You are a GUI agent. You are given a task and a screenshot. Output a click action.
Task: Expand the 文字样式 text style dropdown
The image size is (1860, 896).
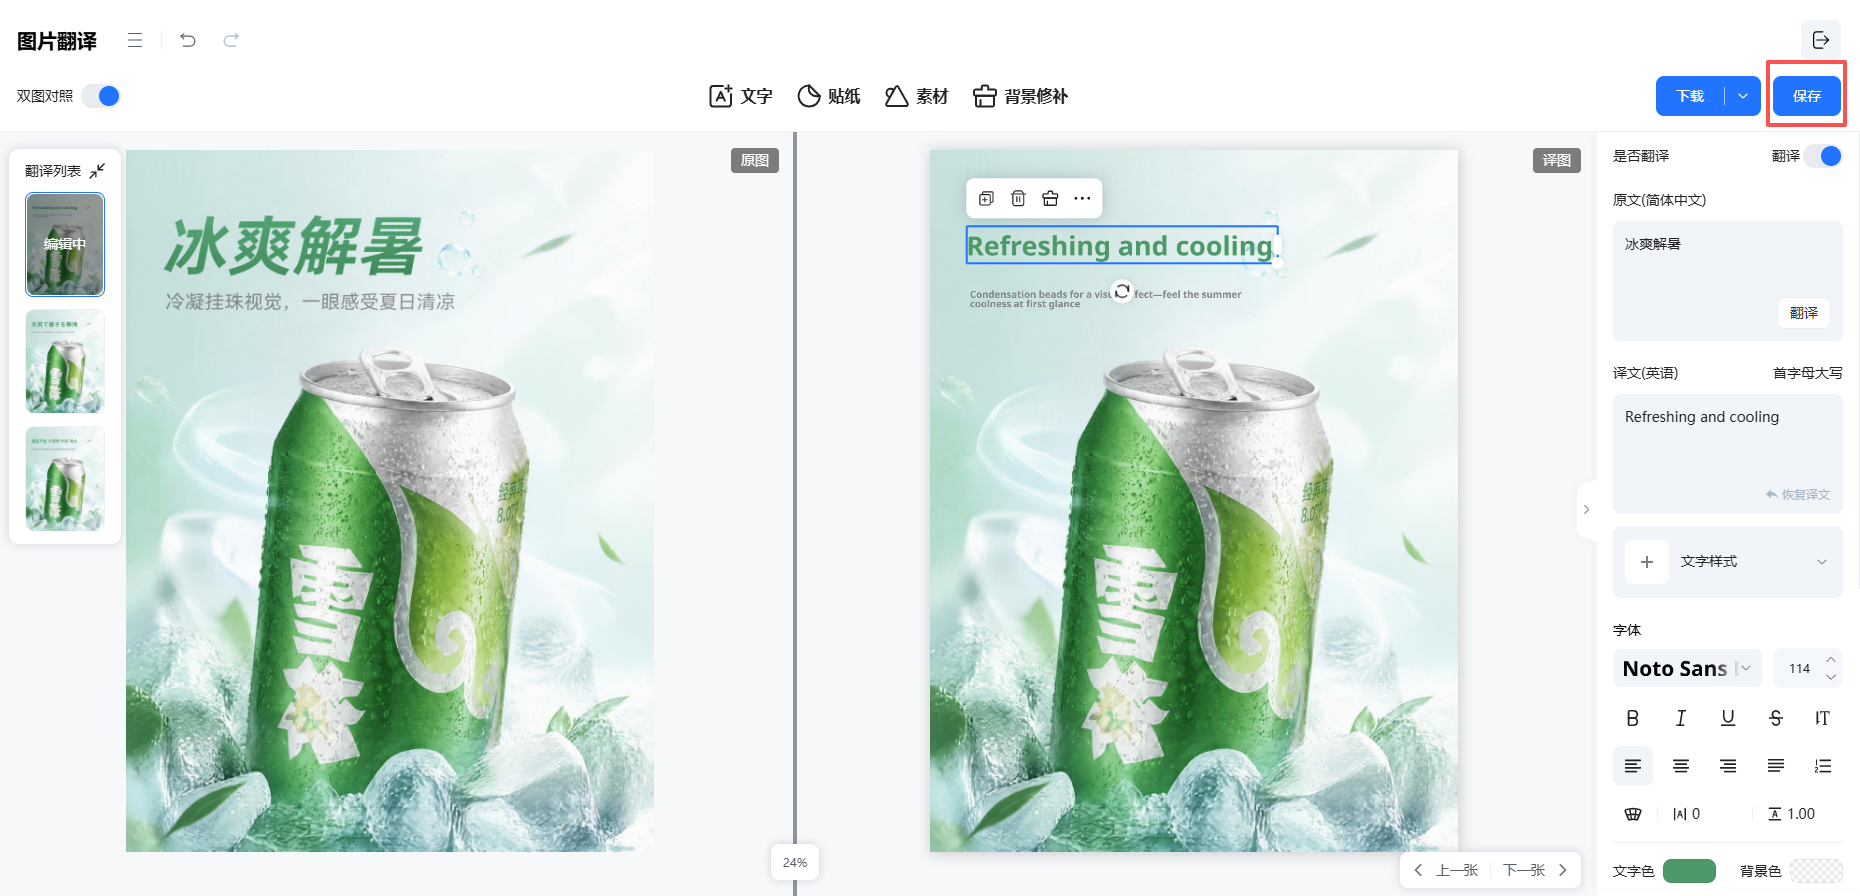click(x=1728, y=562)
